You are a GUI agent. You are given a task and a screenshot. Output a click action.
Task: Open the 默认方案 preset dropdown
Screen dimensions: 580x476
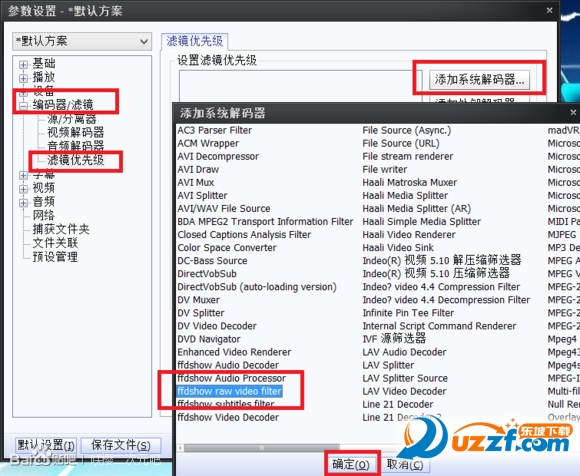tap(82, 41)
